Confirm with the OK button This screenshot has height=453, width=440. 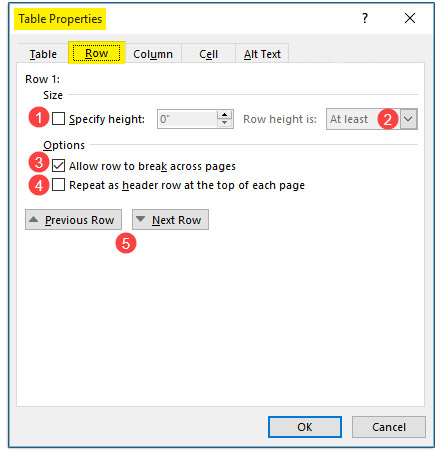[305, 427]
